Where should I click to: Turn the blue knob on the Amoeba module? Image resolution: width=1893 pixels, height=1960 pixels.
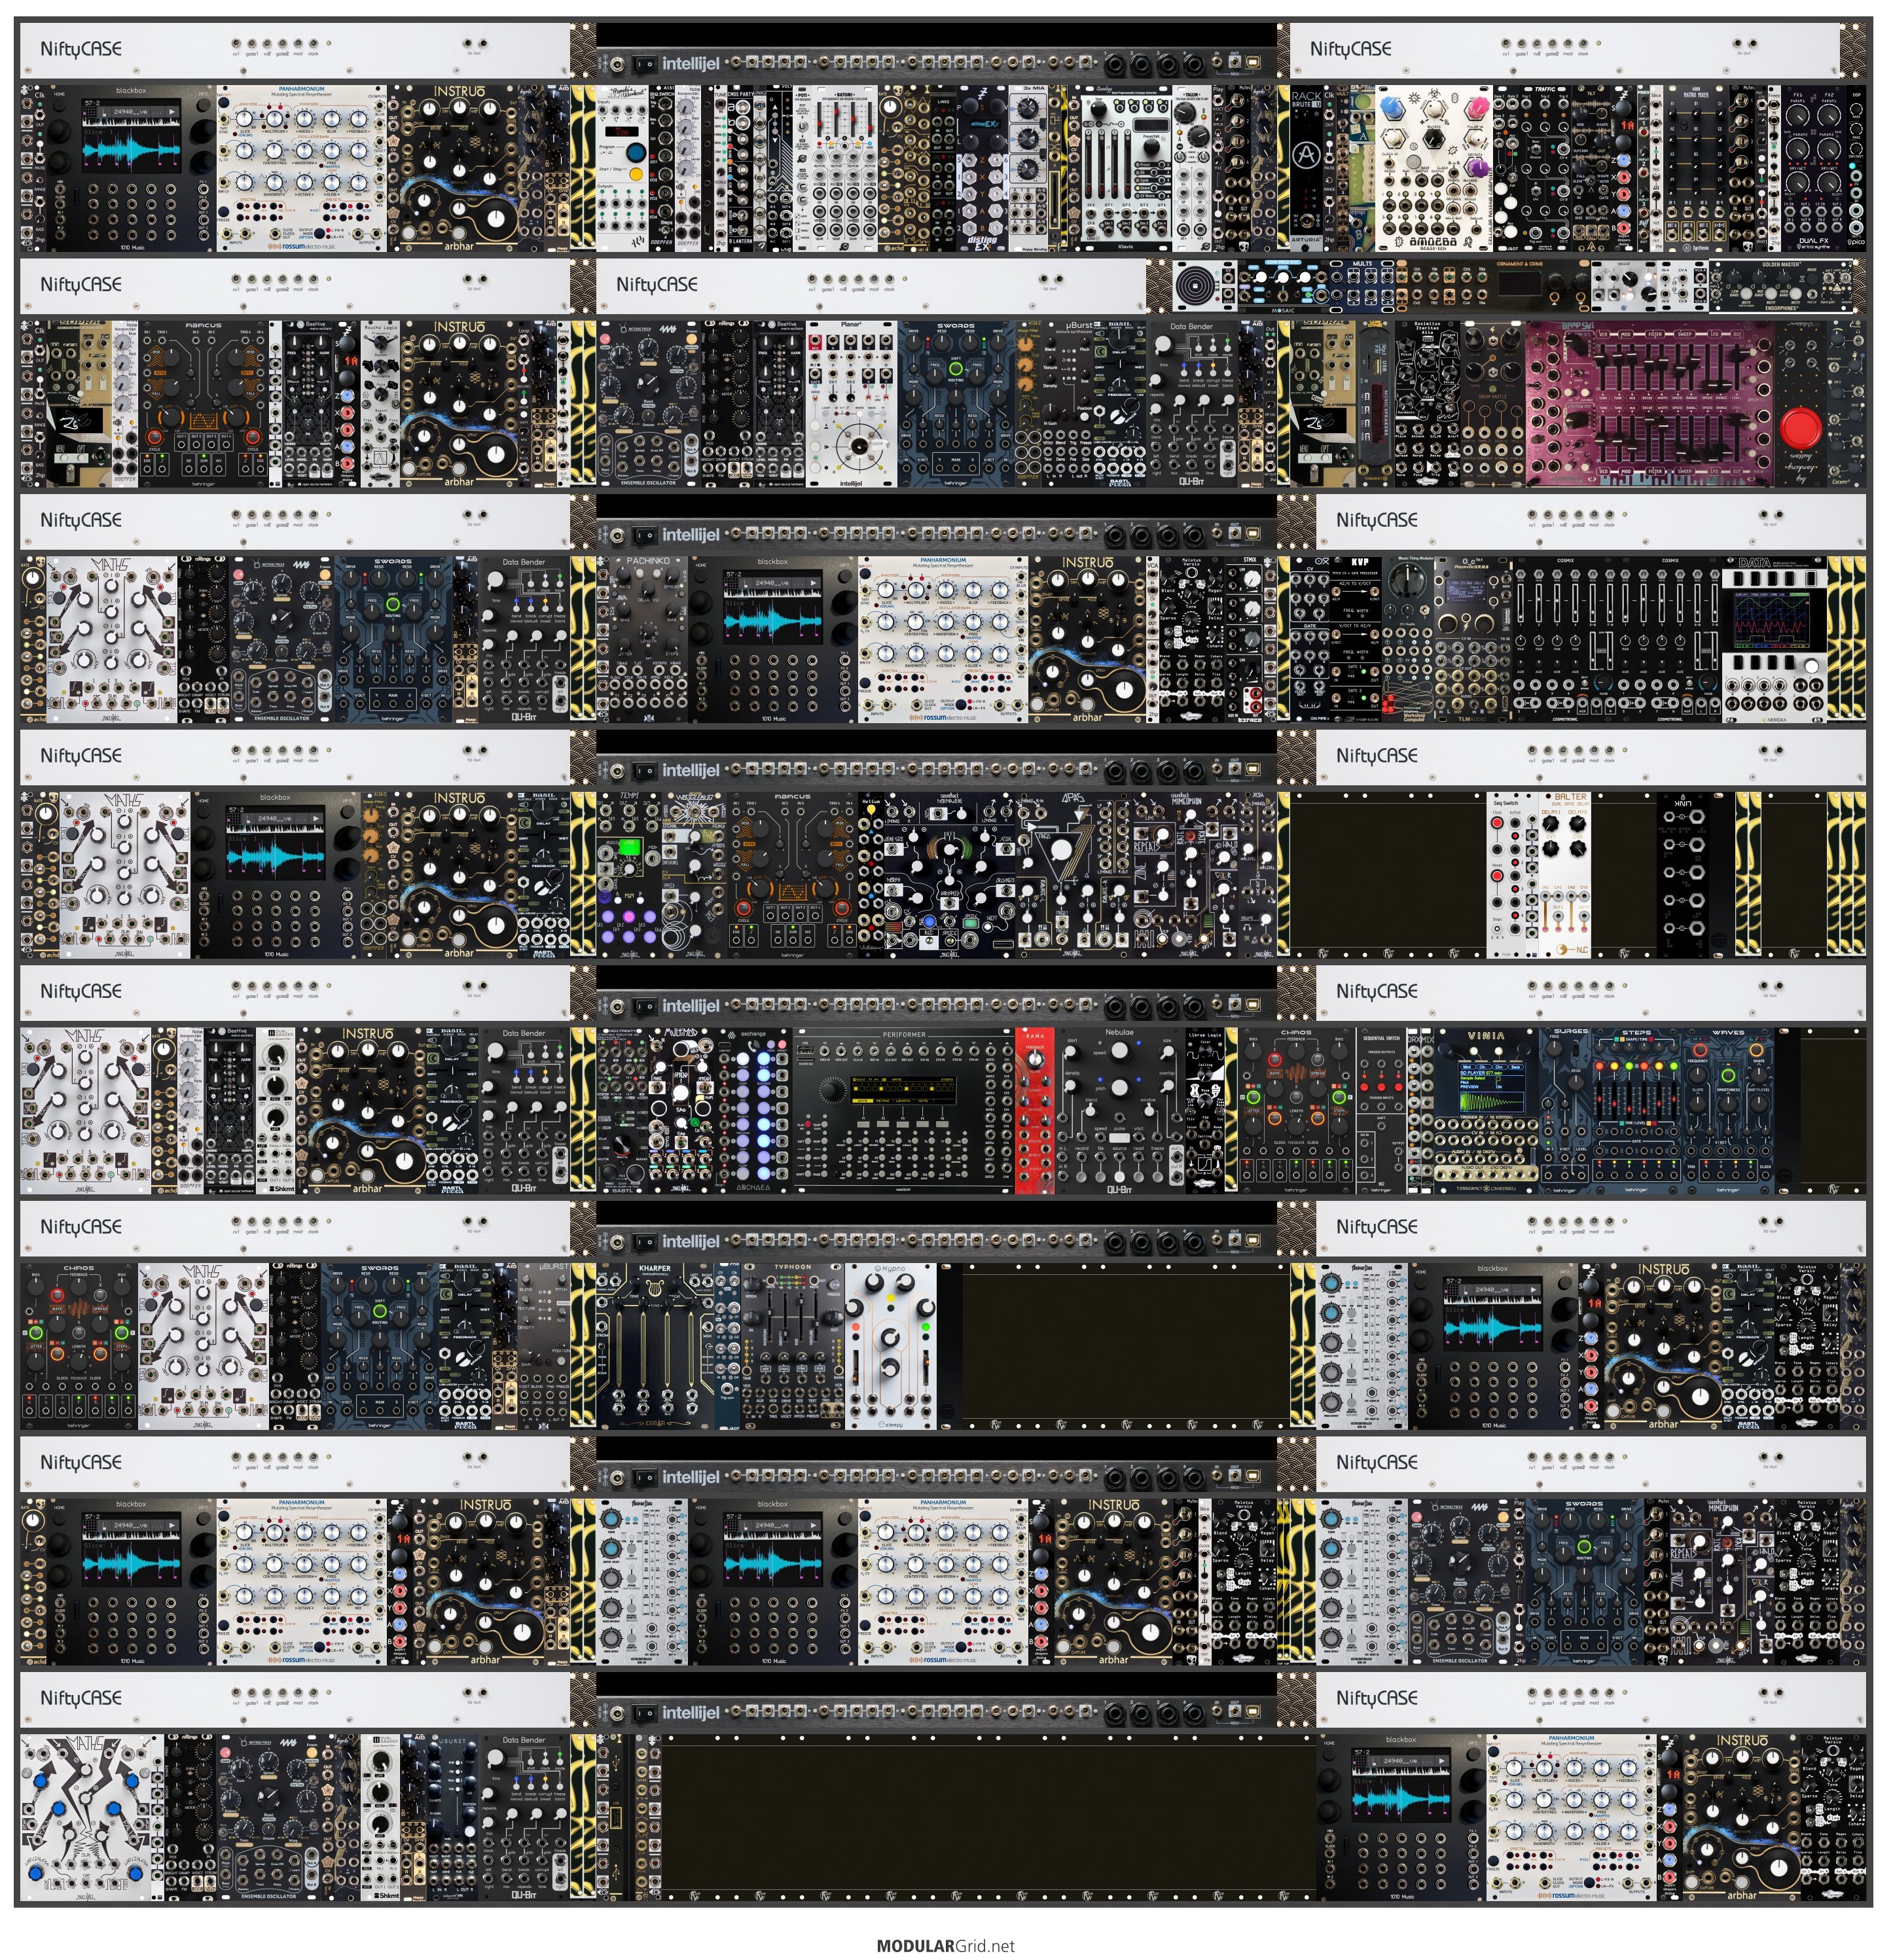(1392, 108)
